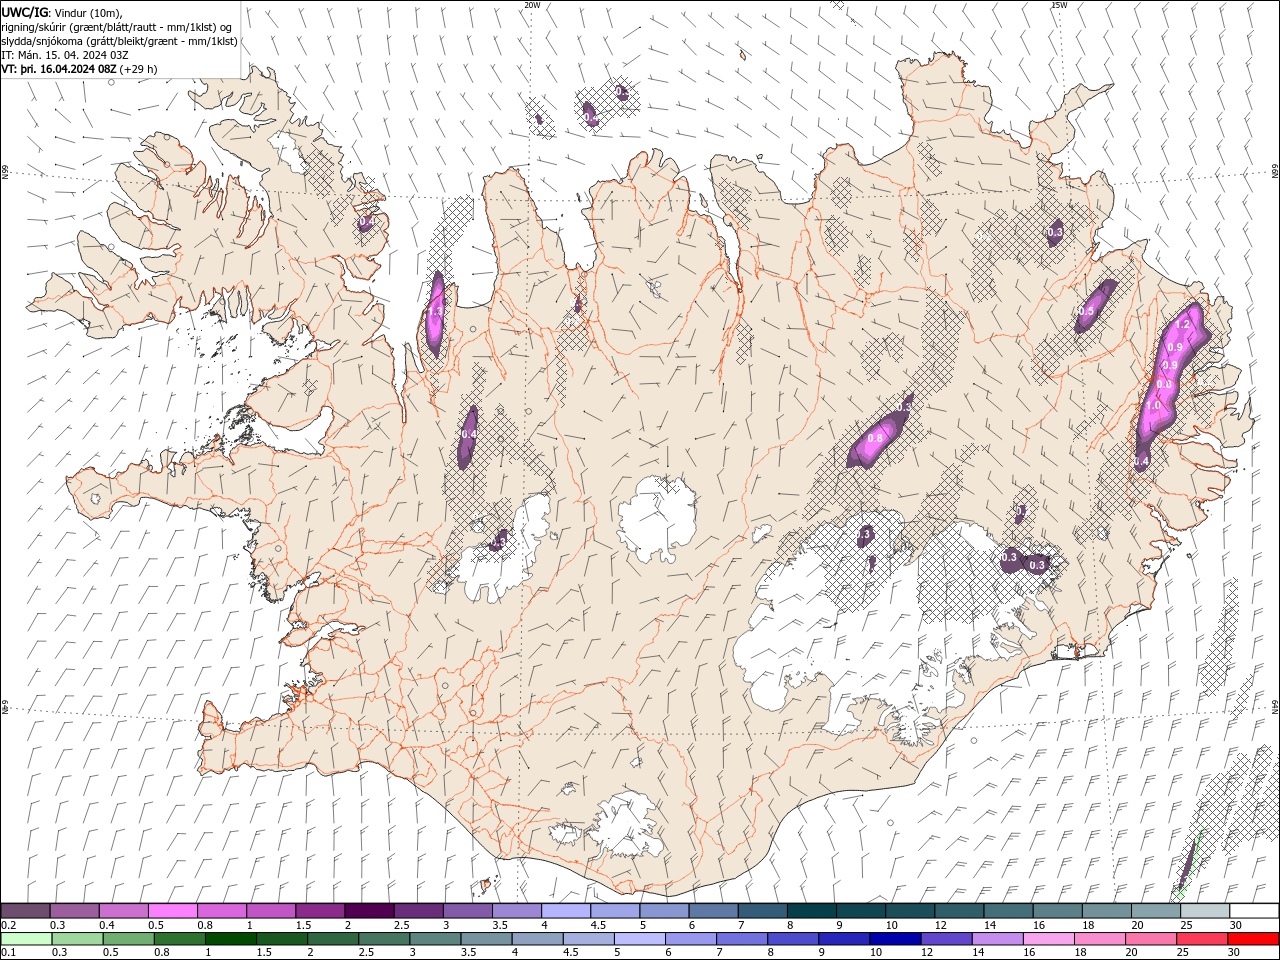Click the 'slydda/snjókoma (grátt/bleikt/grænt' header line
The image size is (1280, 960).
pos(120,41)
